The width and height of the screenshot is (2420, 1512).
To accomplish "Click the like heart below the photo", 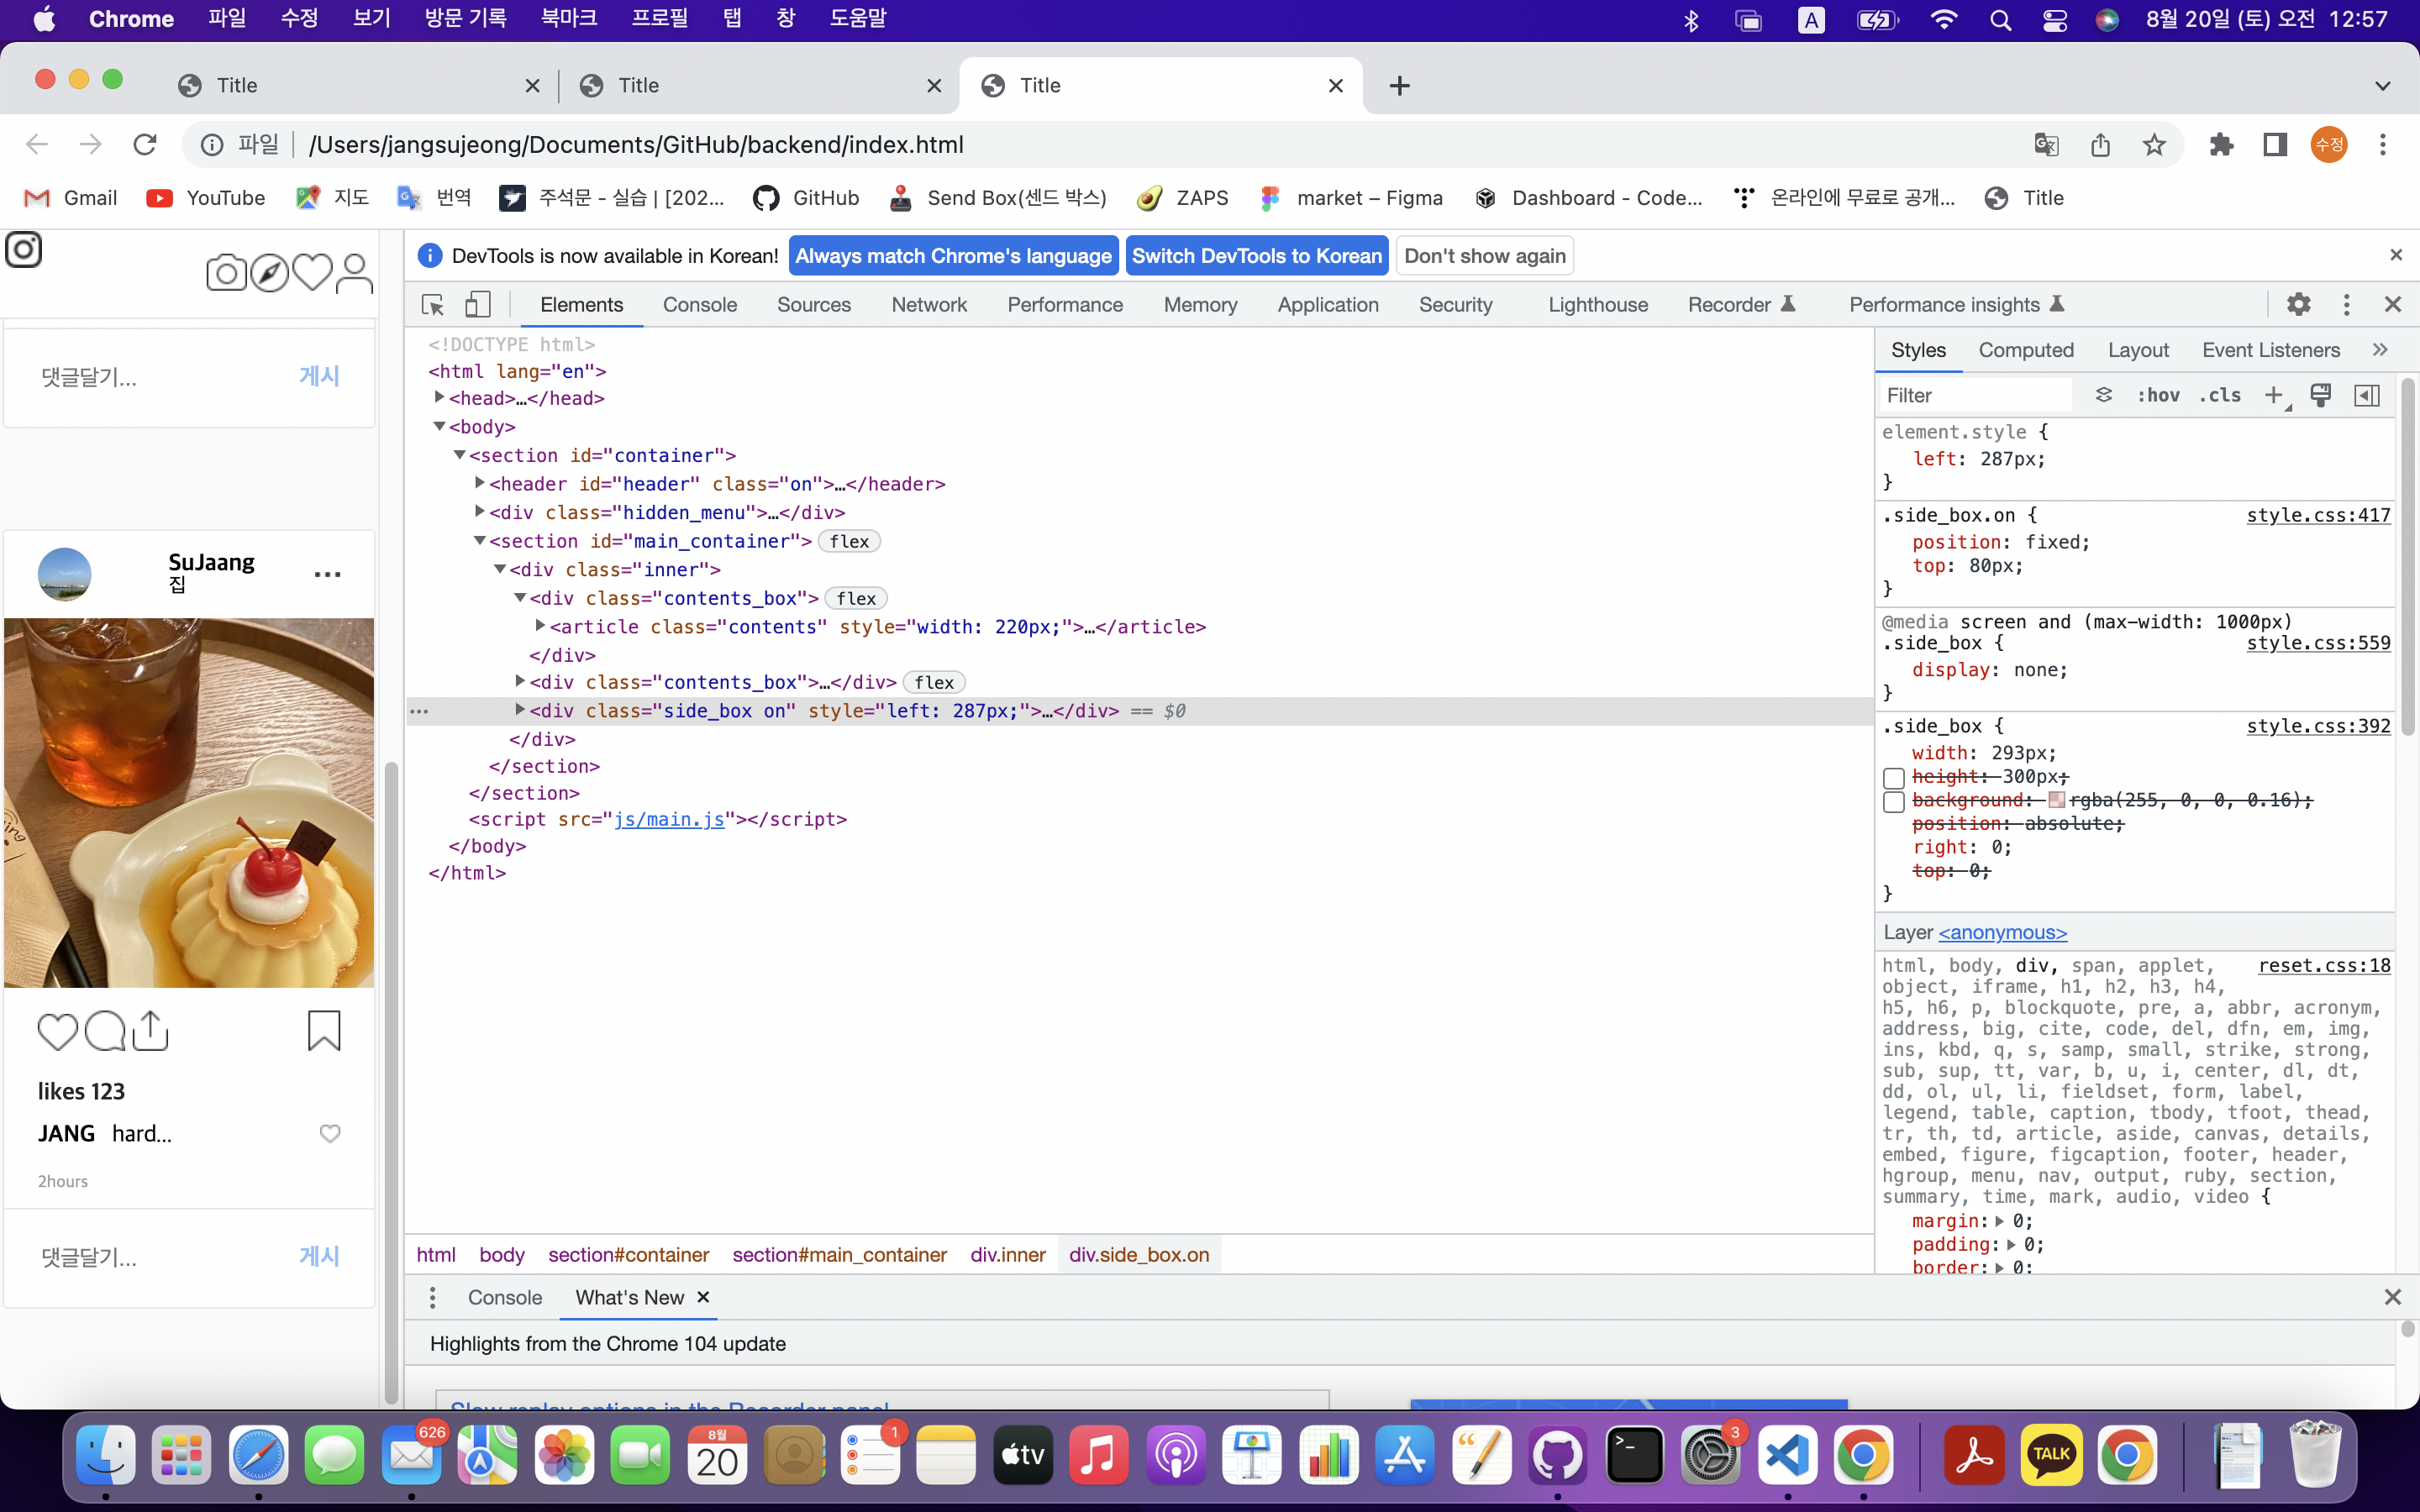I will click(x=57, y=1031).
